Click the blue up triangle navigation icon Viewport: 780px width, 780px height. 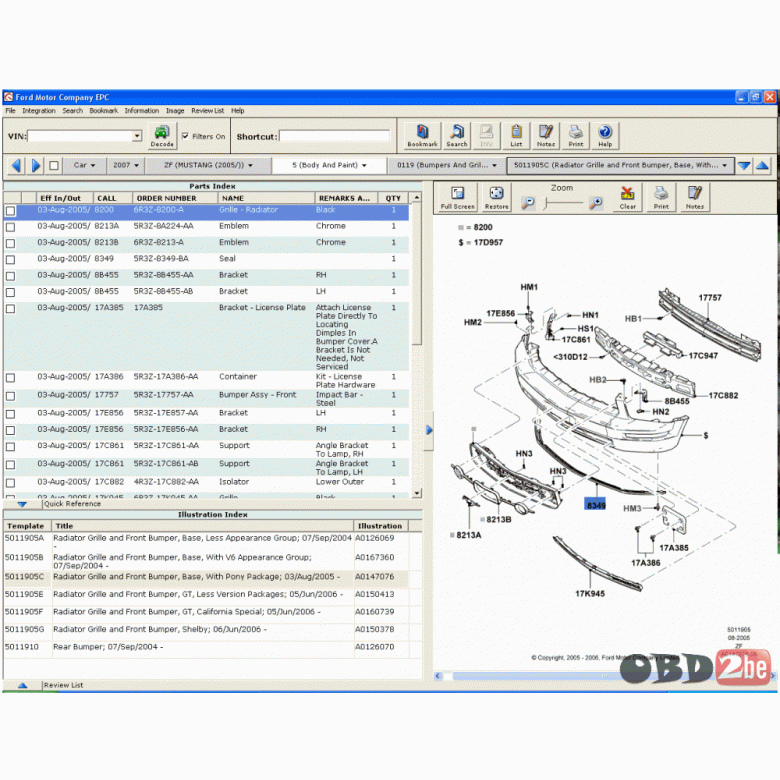(762, 166)
